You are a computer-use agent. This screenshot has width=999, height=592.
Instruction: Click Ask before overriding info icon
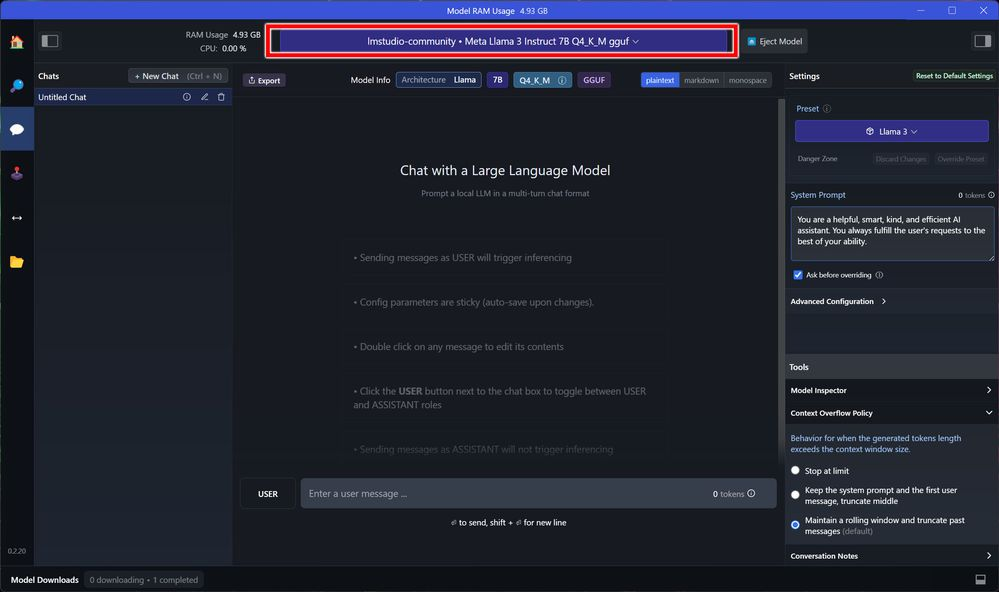pyautogui.click(x=879, y=275)
